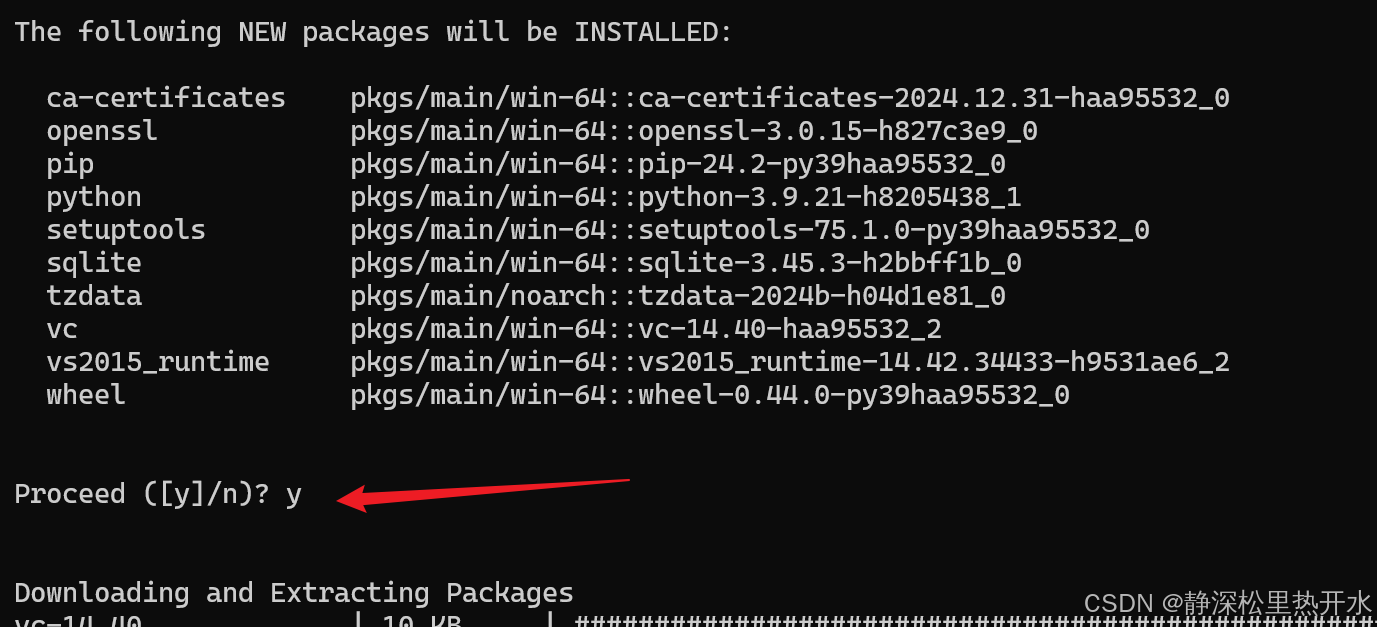Select the setuptools package name
Image resolution: width=1377 pixels, height=627 pixels.
125,230
